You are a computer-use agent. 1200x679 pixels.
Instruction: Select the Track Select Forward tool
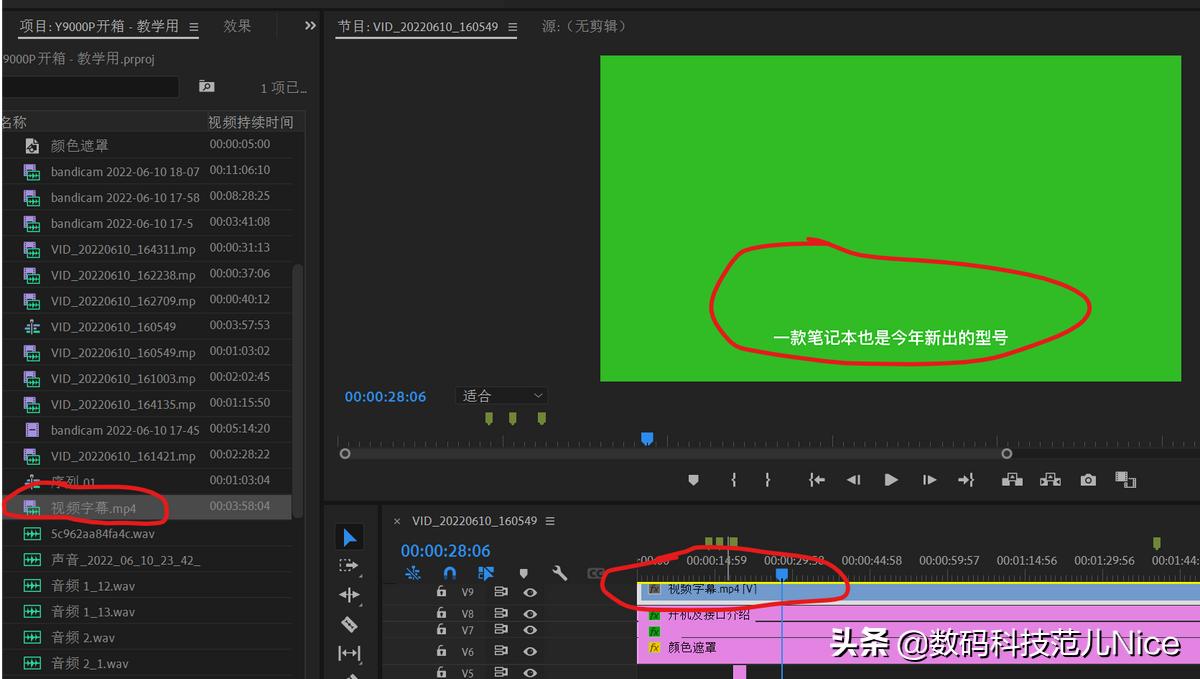coord(349,566)
